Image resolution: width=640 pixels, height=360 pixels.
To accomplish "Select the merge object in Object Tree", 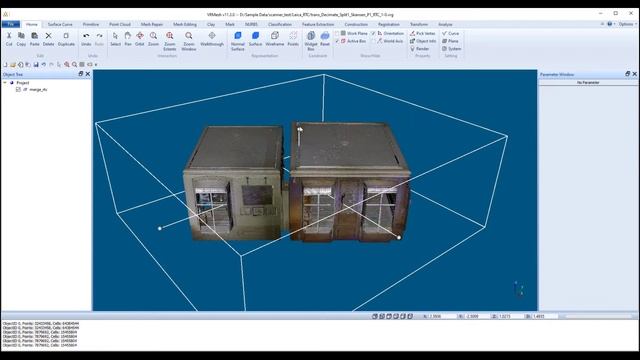I will click(38, 89).
